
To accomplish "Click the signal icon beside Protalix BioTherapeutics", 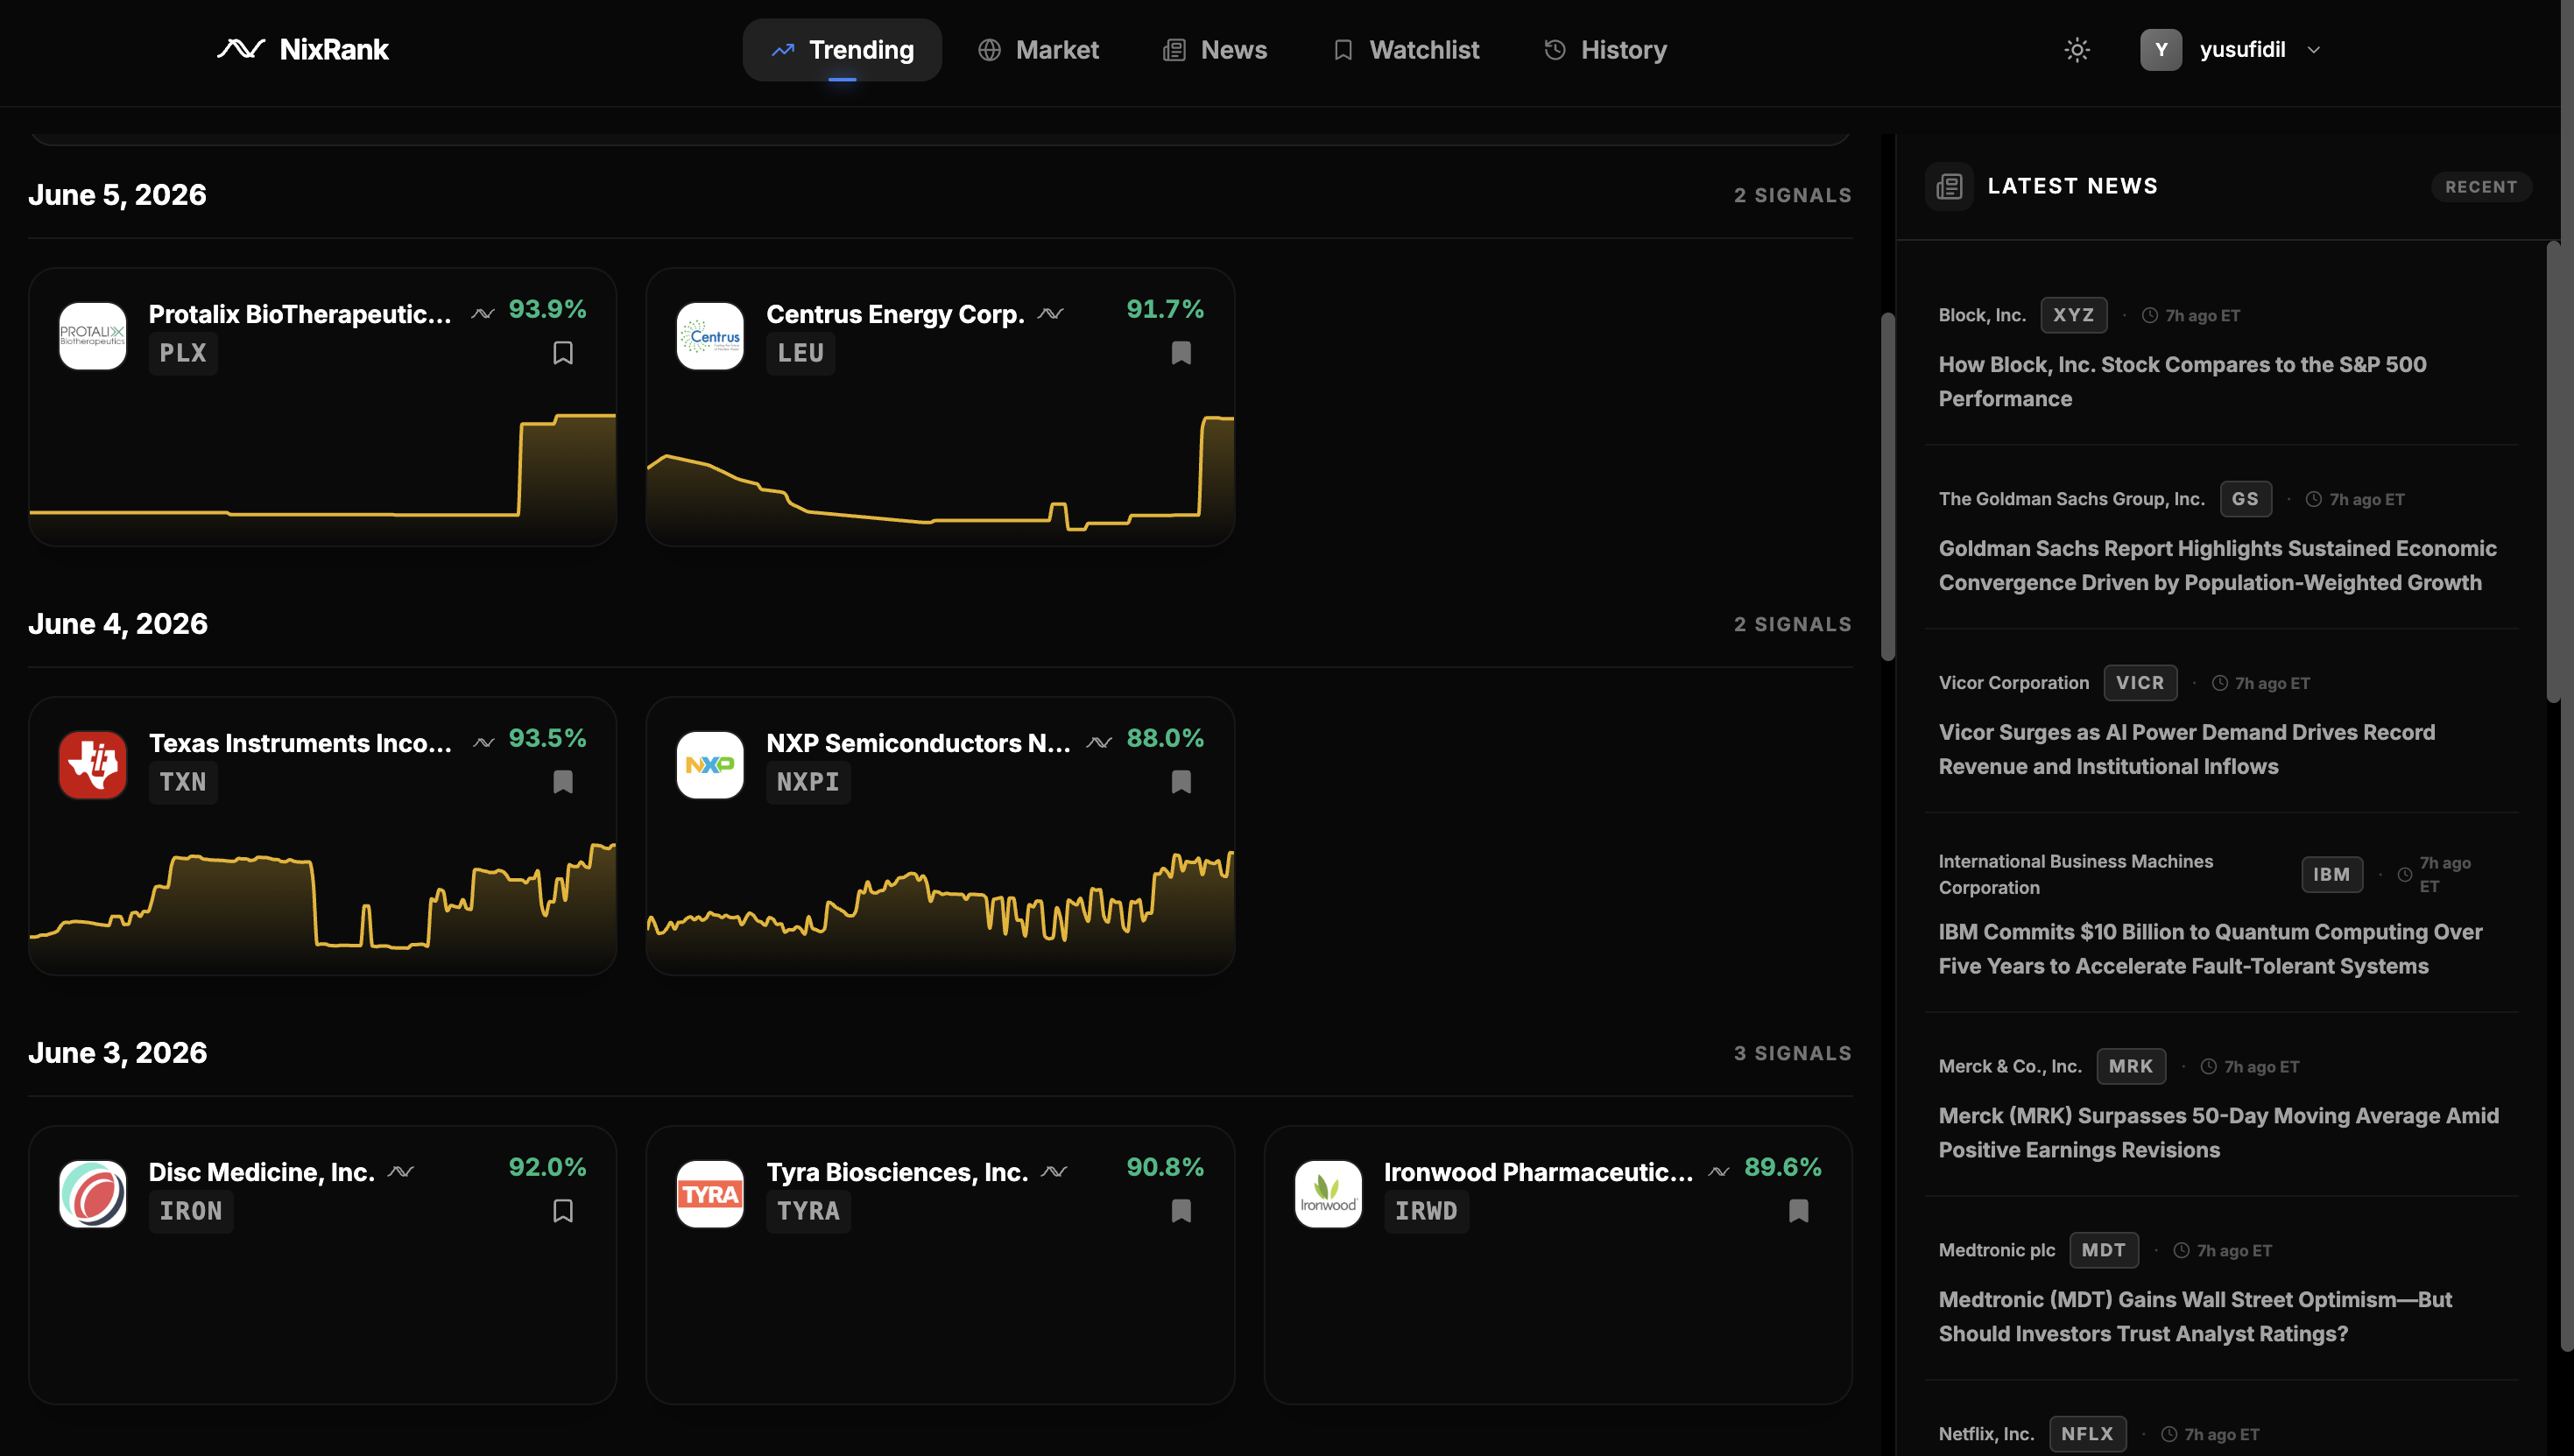I will pyautogui.click(x=483, y=314).
